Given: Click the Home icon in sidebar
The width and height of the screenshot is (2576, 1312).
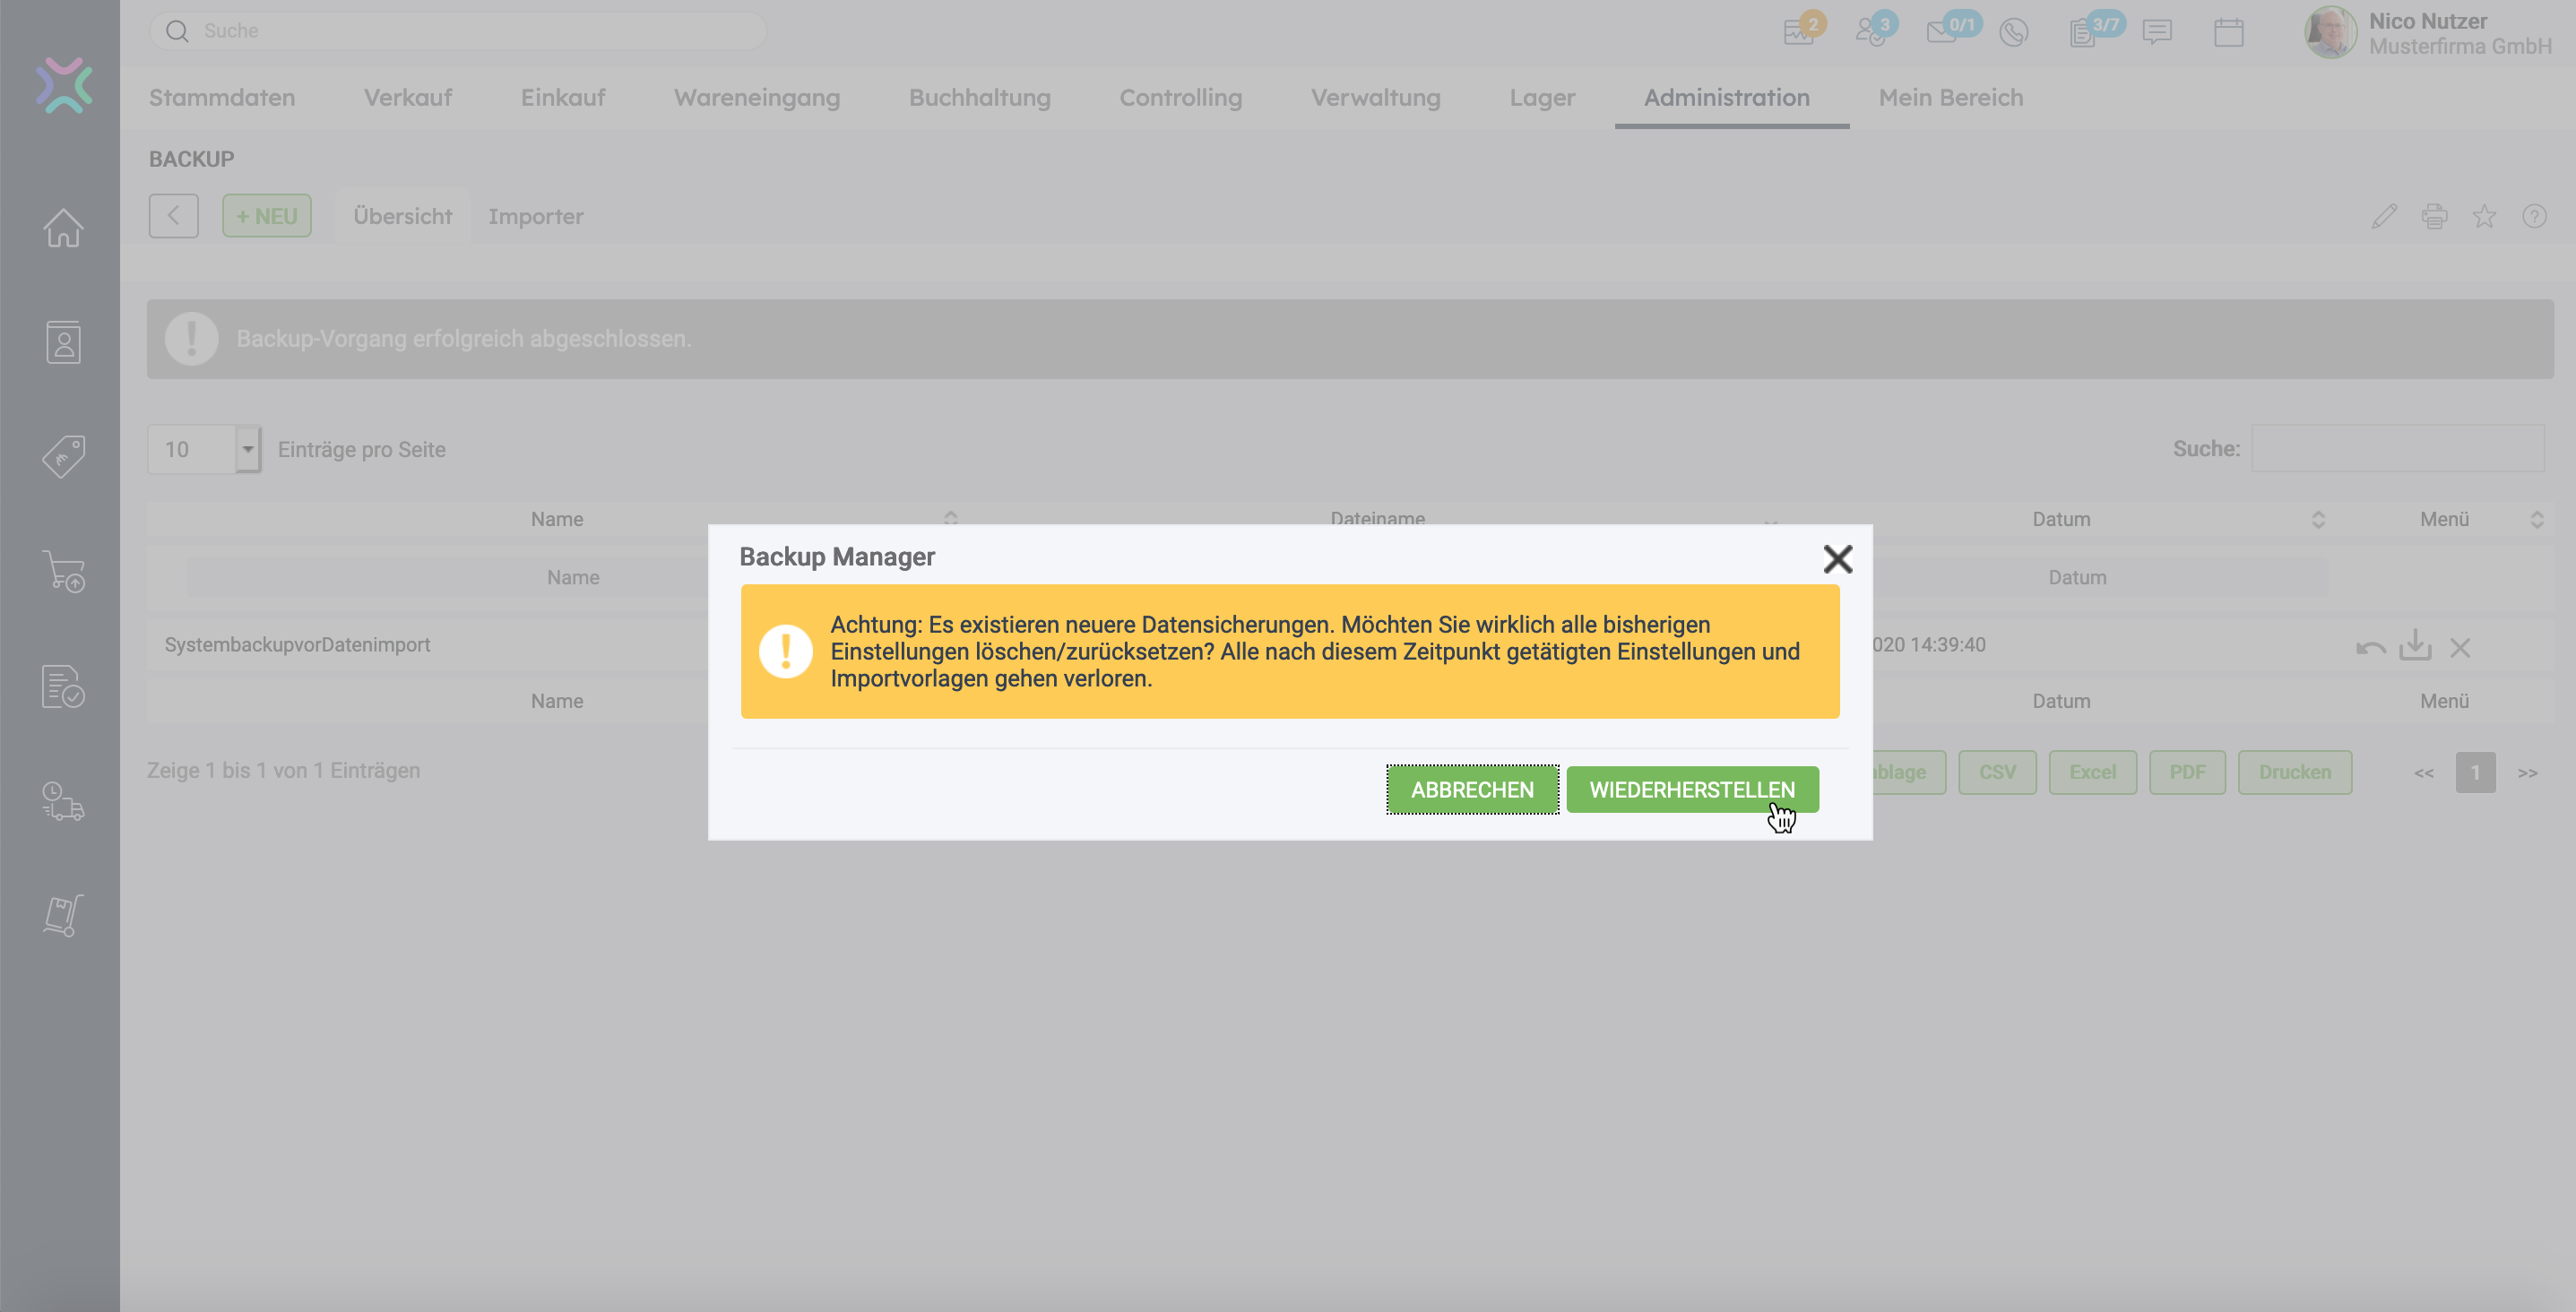Looking at the screenshot, I should pyautogui.click(x=63, y=228).
